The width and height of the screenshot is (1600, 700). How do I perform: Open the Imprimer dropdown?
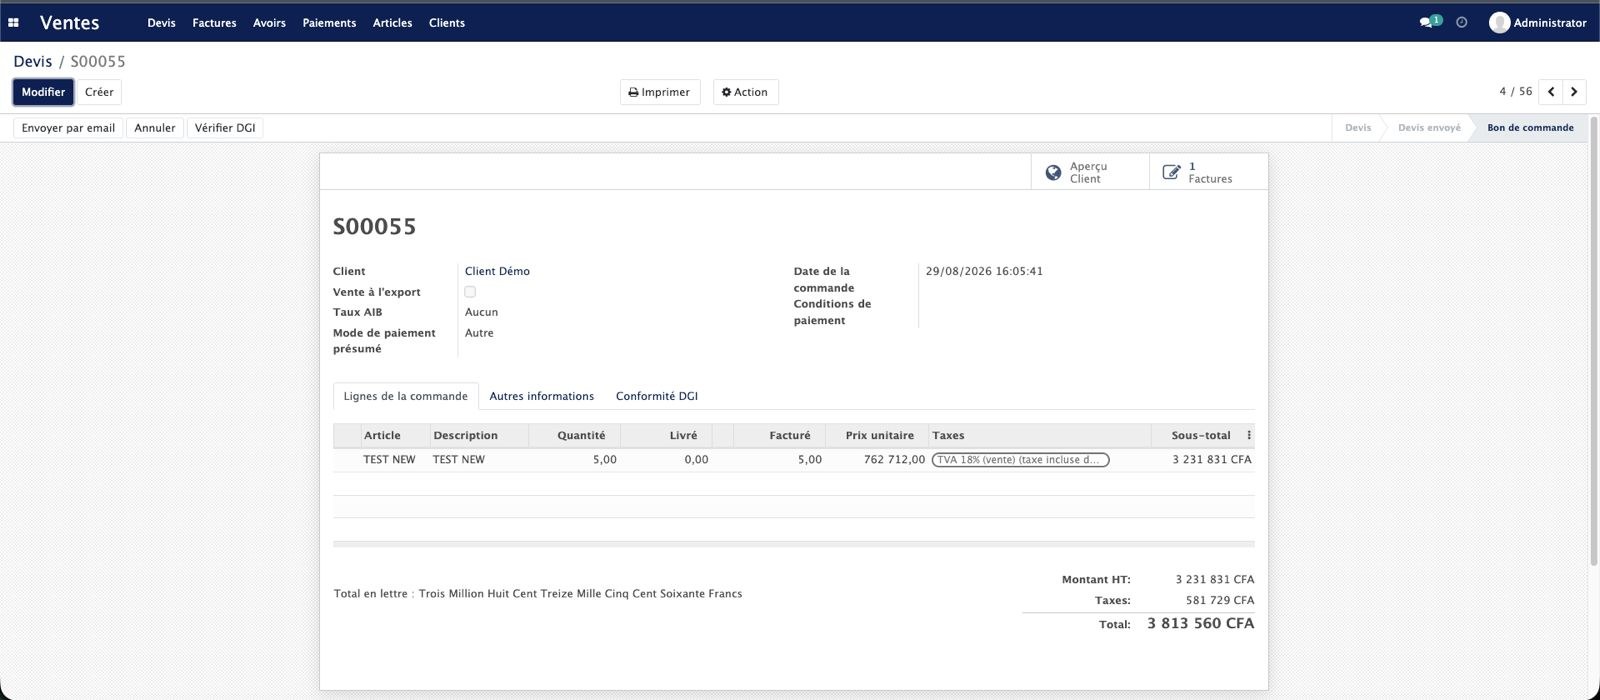coord(660,92)
